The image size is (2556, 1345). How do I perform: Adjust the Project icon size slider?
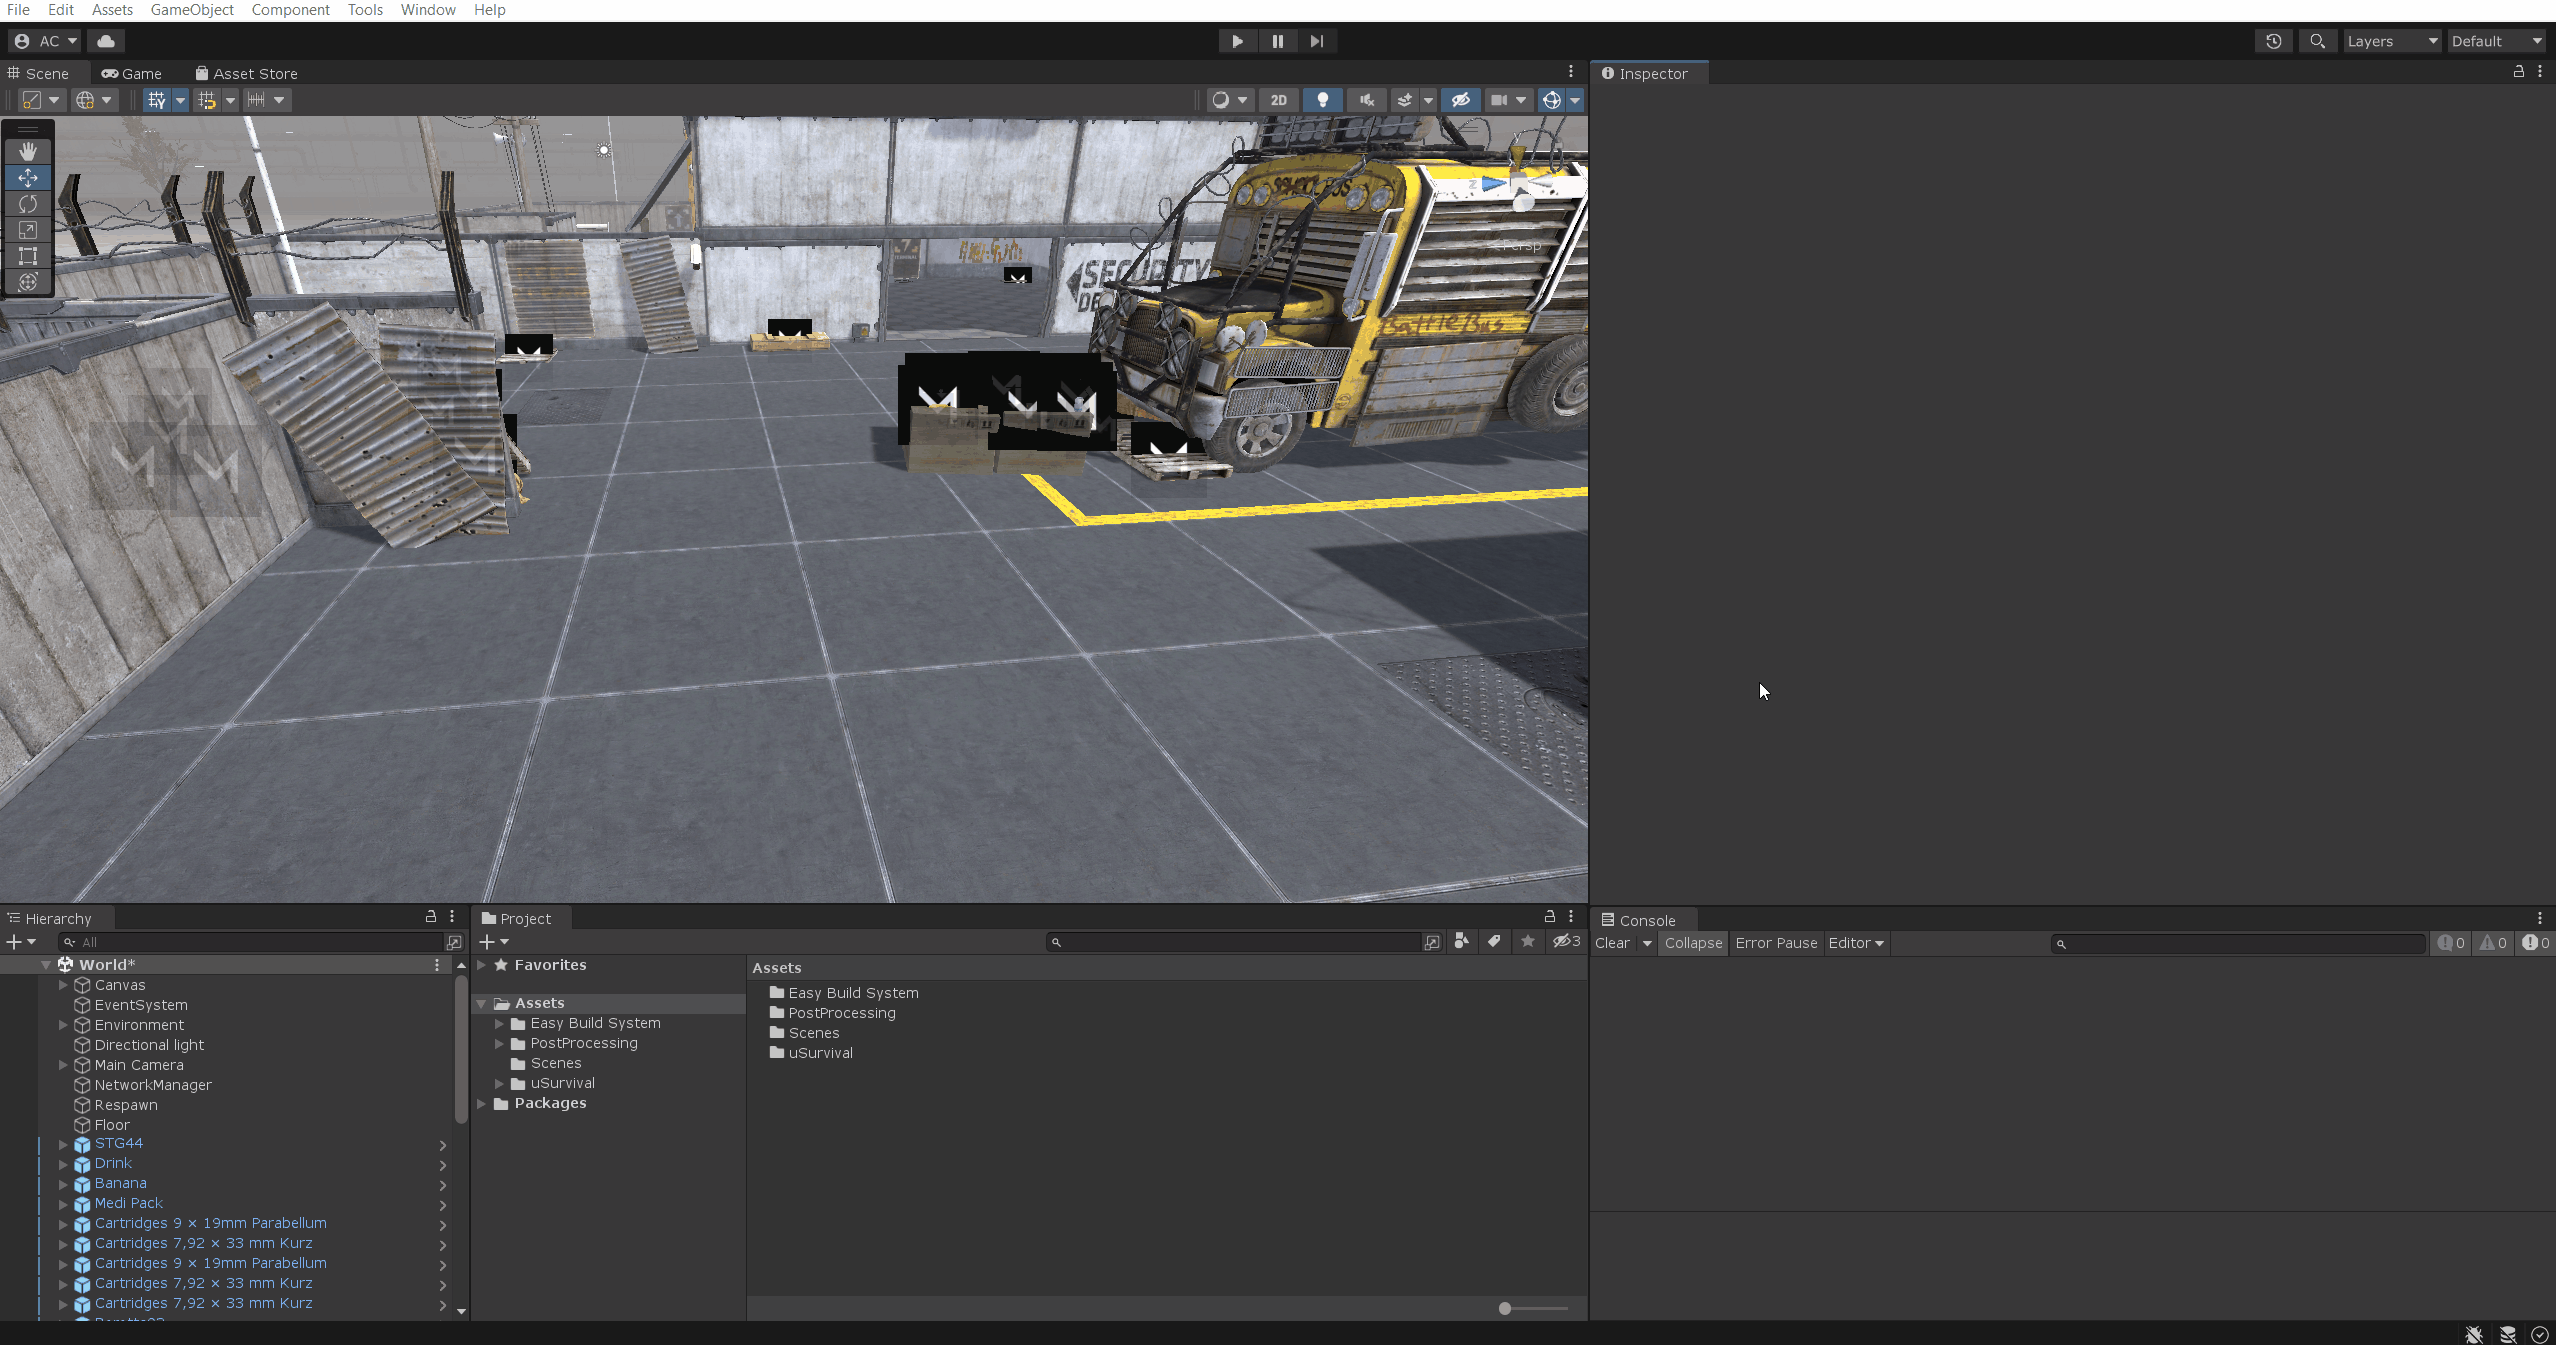1504,1308
